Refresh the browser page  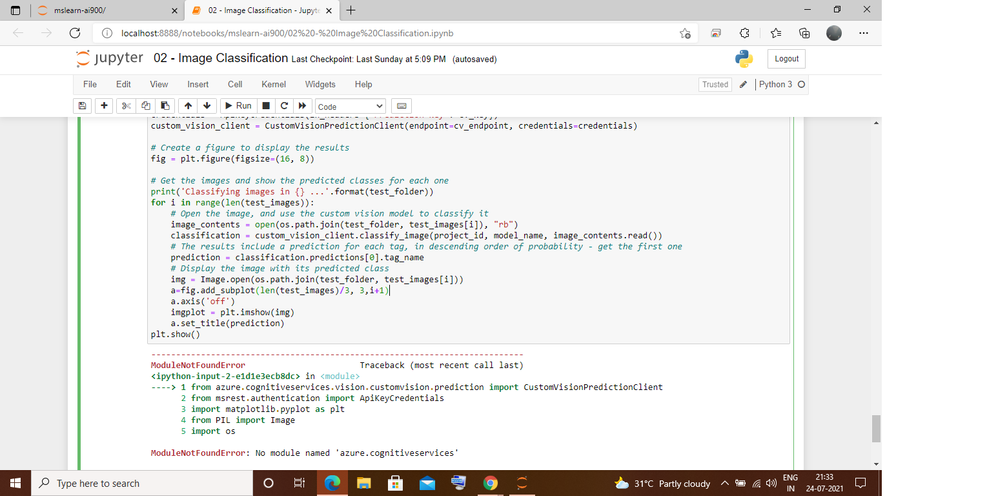[74, 33]
